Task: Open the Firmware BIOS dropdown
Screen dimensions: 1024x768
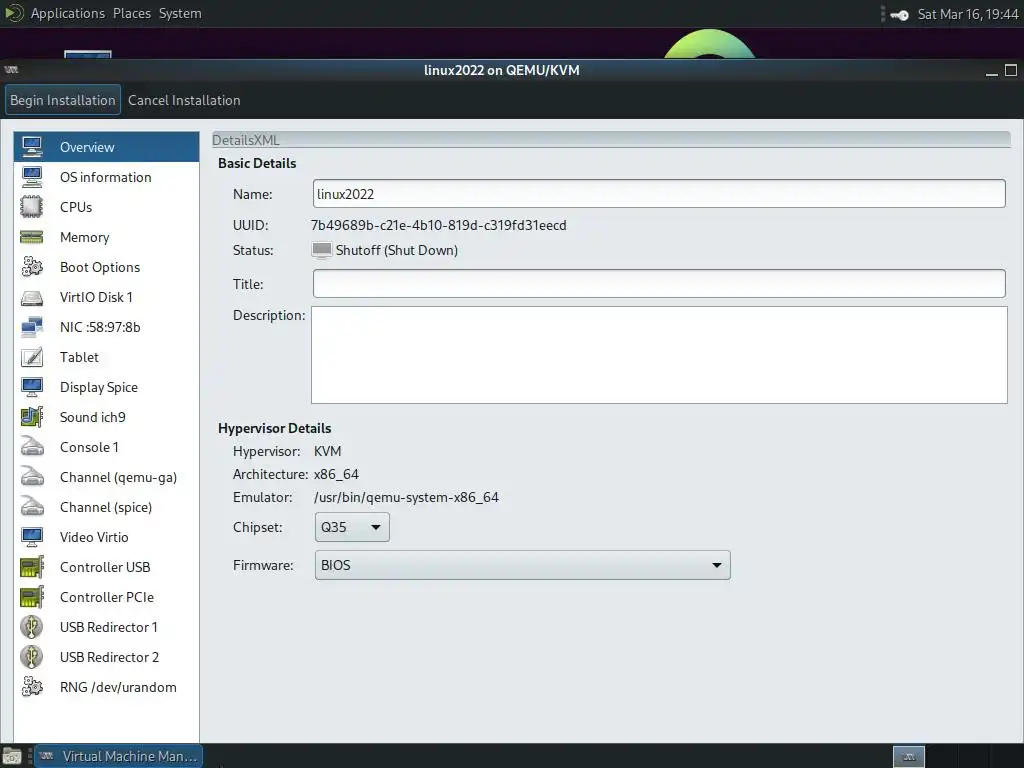Action: click(522, 565)
